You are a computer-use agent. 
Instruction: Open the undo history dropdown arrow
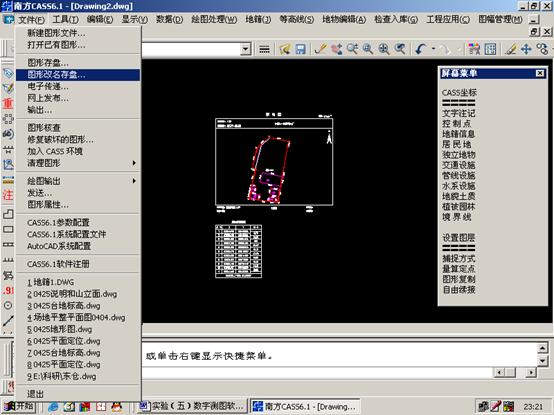[x=433, y=49]
